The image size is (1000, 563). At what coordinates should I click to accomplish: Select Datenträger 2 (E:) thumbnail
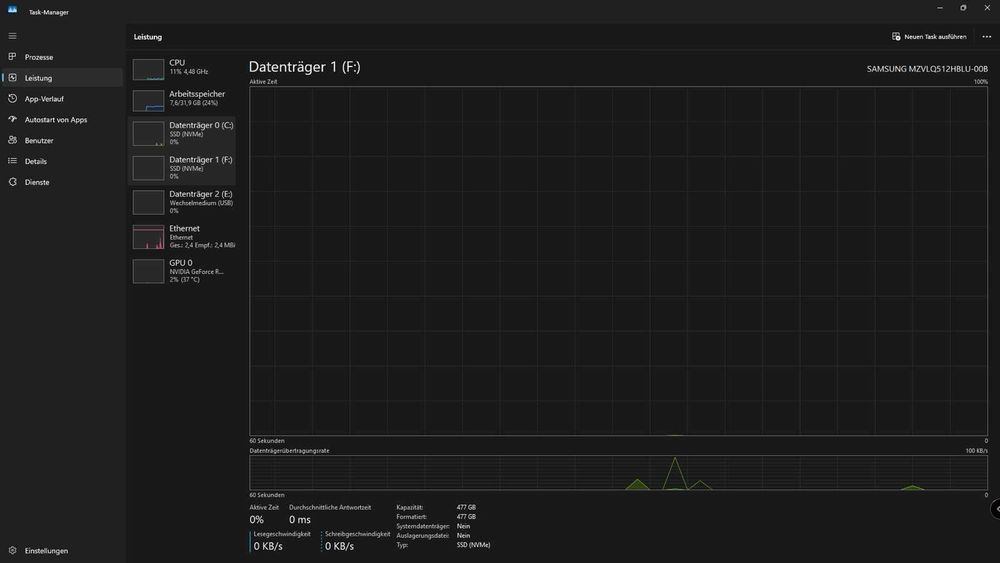(x=148, y=203)
